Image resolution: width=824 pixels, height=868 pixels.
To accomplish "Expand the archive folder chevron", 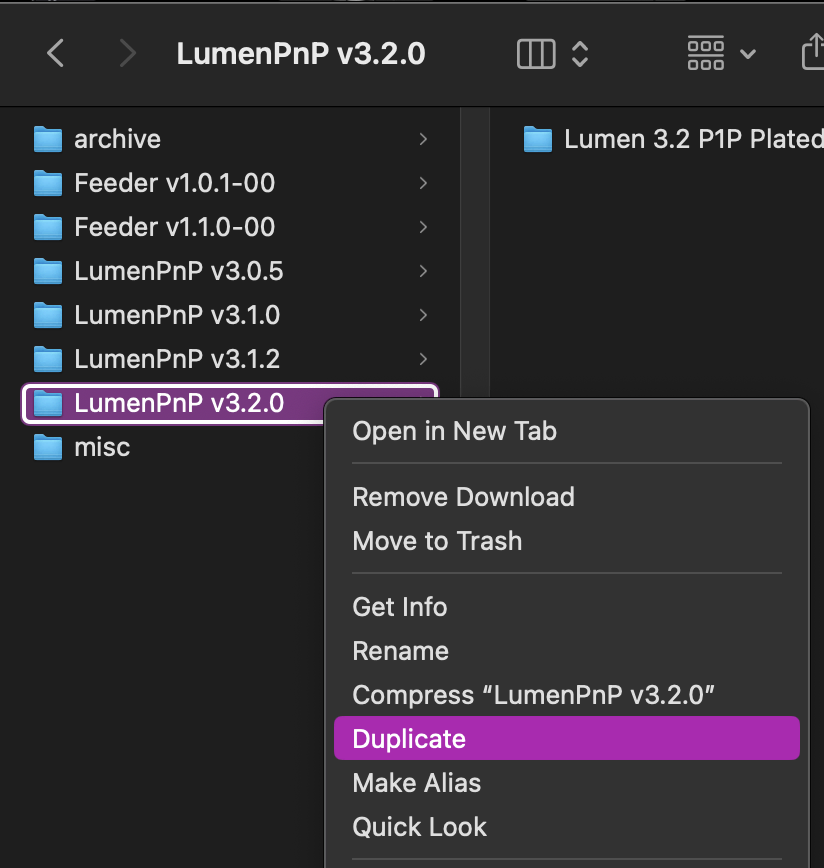I will tap(424, 139).
